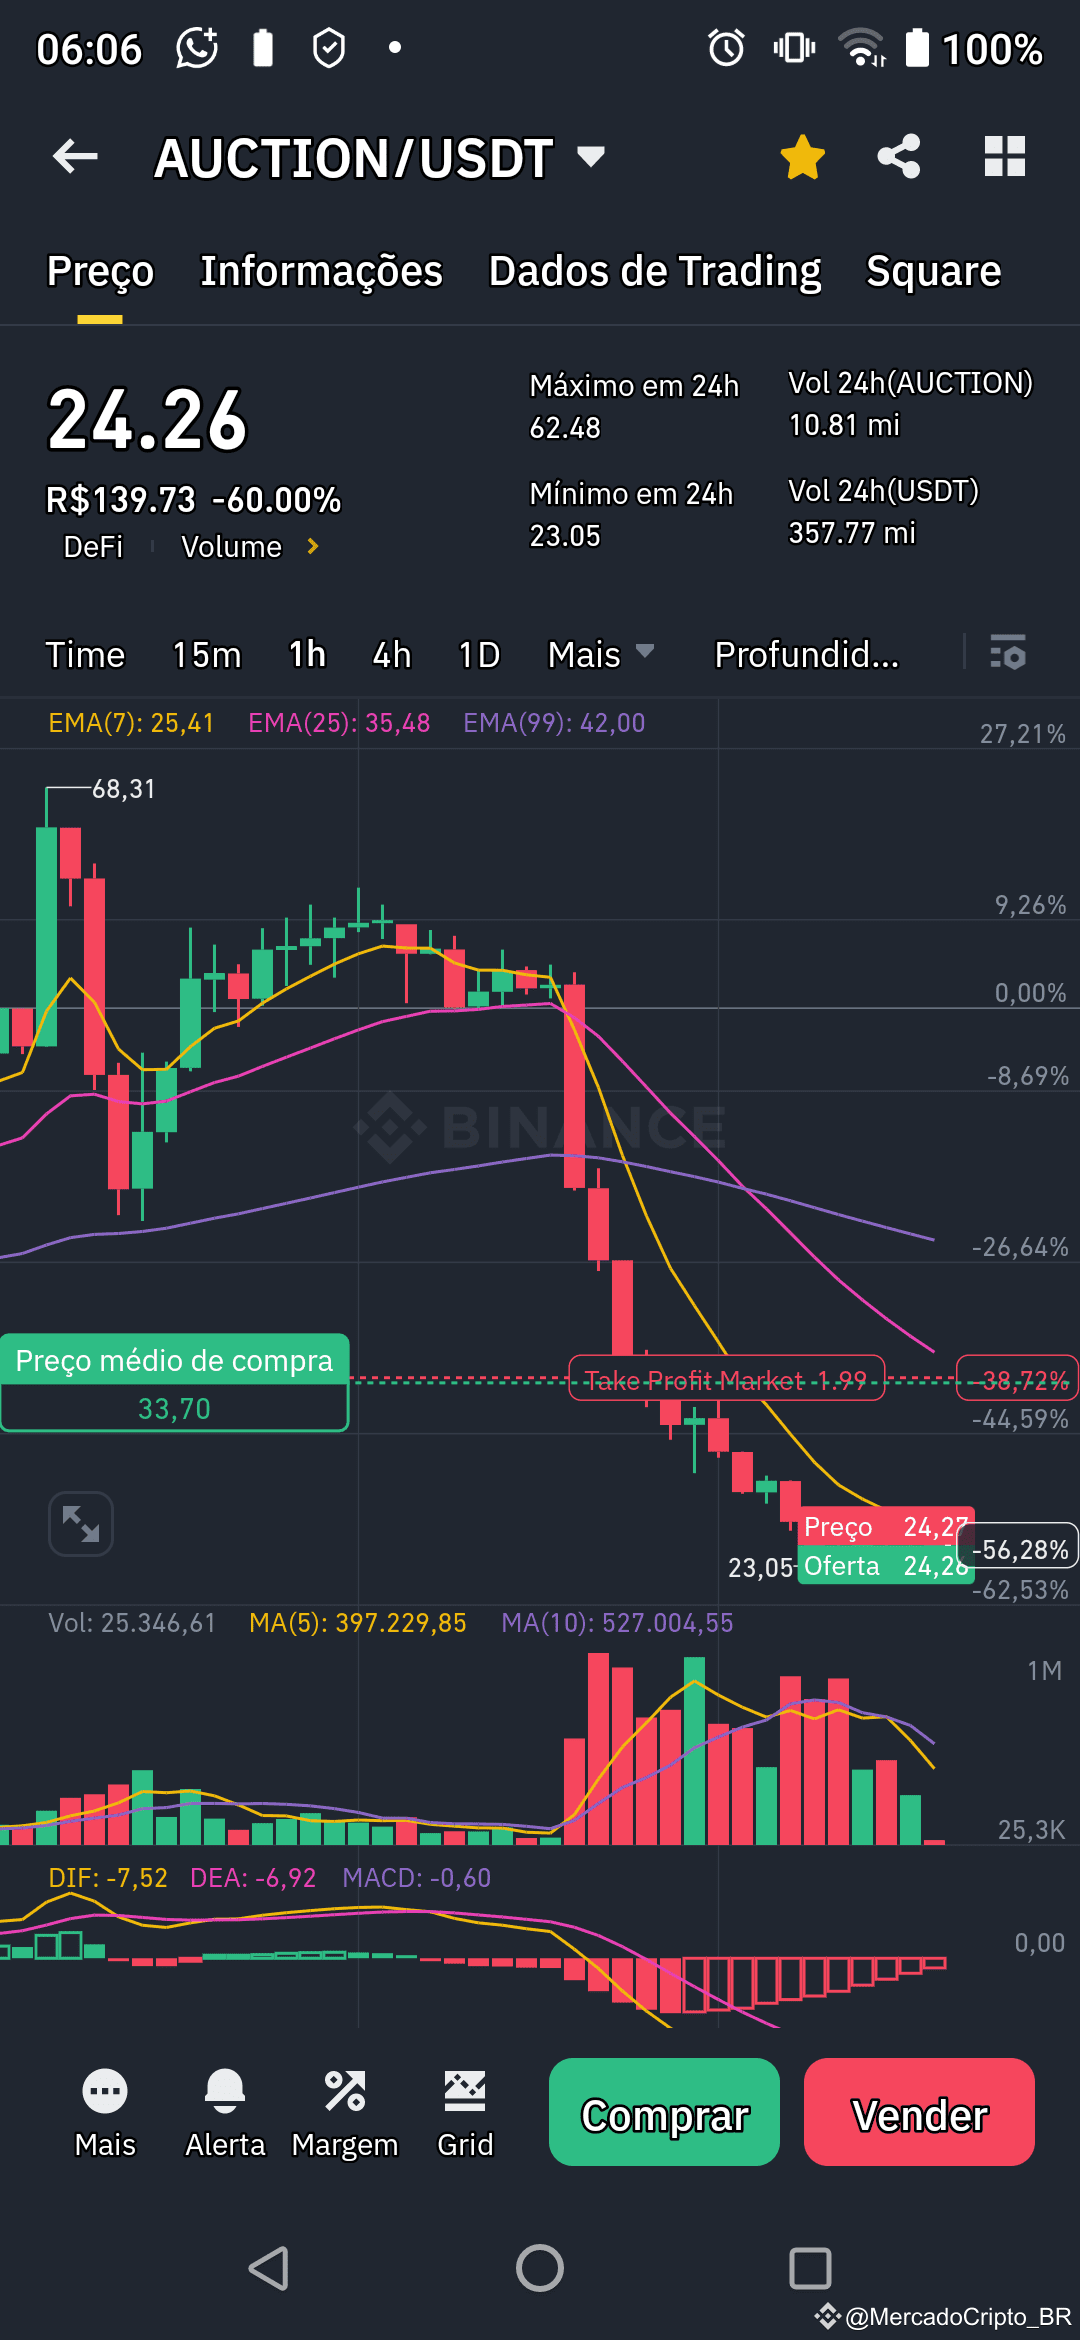Tap the vibrate mode status icon

point(794,47)
